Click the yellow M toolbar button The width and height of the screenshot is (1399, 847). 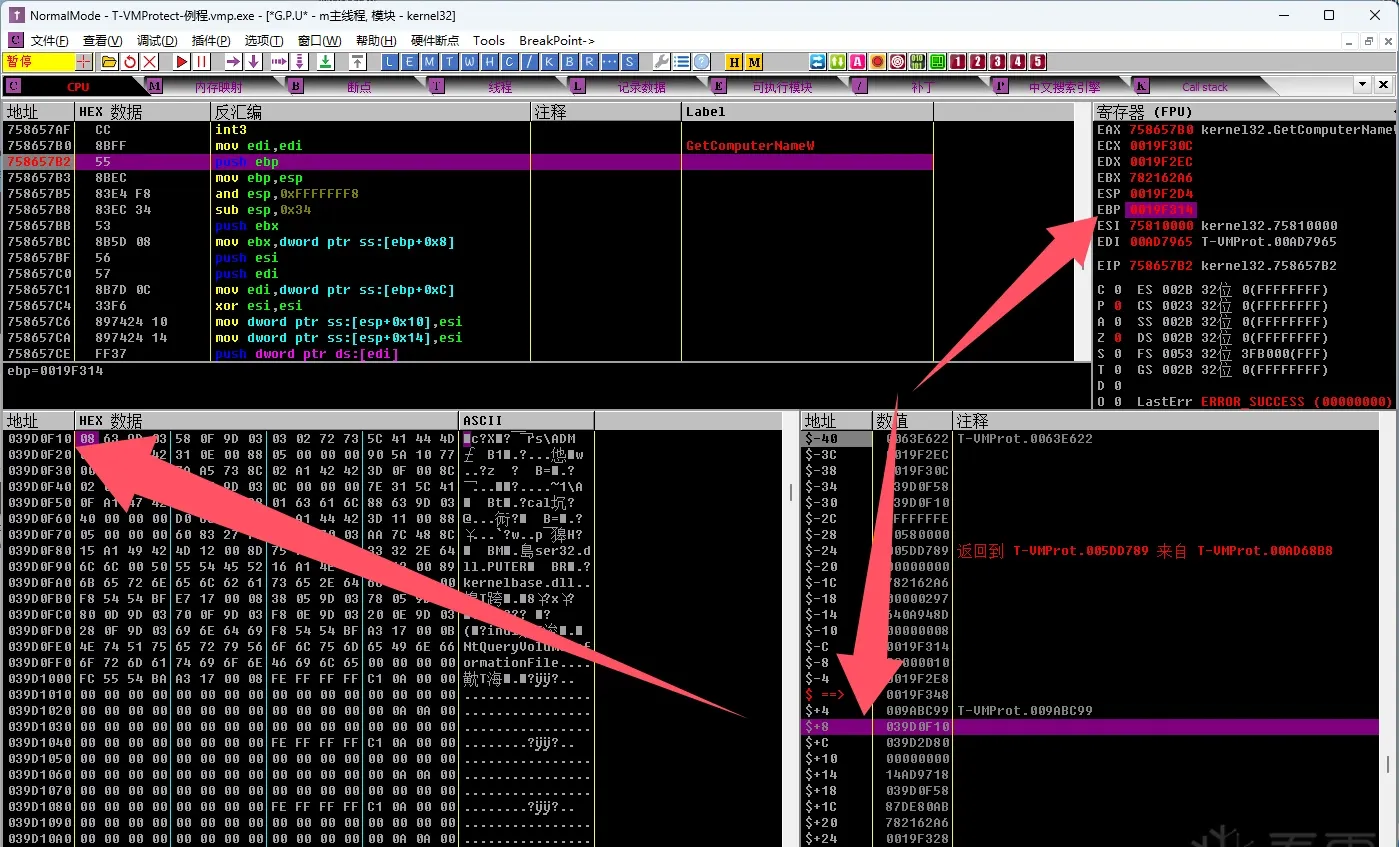coord(754,62)
